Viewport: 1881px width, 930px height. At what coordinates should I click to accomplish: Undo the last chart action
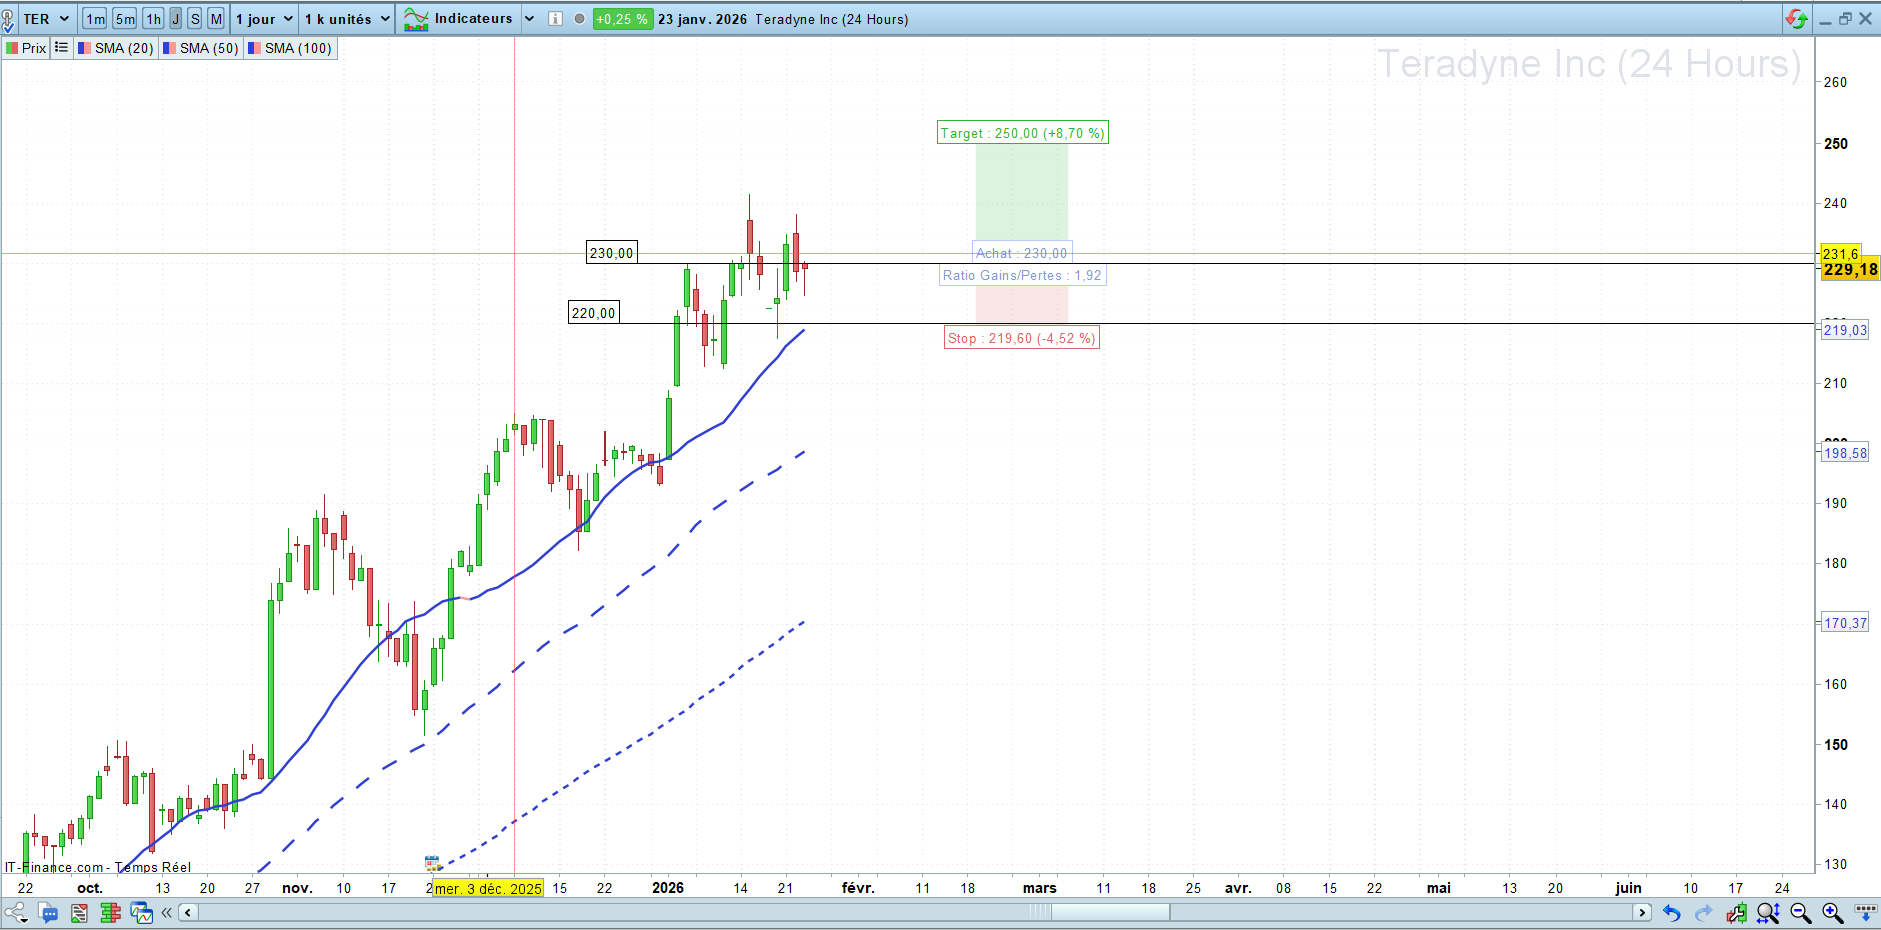pyautogui.click(x=1671, y=912)
